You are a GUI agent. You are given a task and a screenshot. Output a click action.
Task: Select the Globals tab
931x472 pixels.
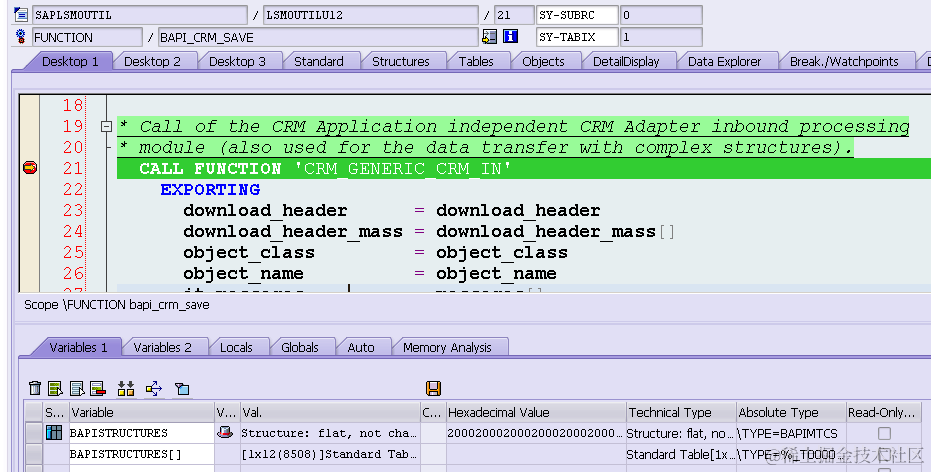click(x=300, y=347)
